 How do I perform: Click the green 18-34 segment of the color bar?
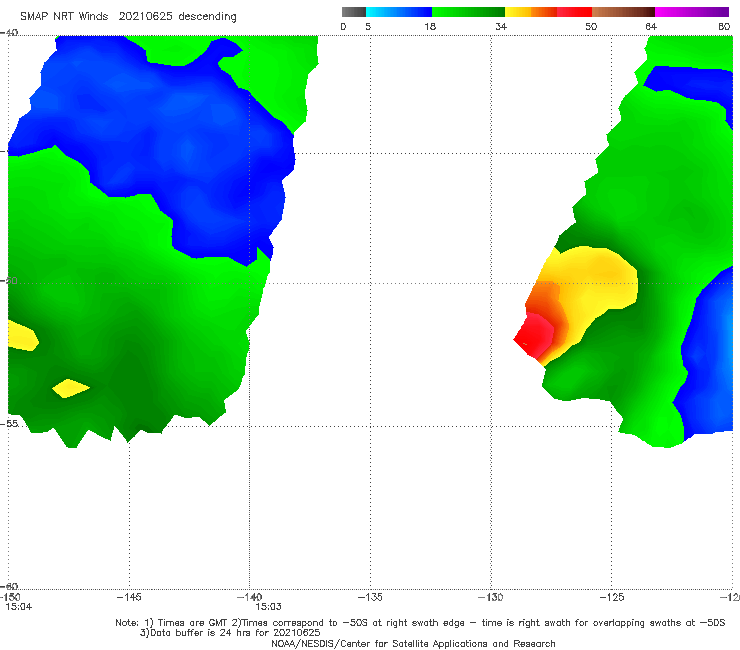point(468,12)
